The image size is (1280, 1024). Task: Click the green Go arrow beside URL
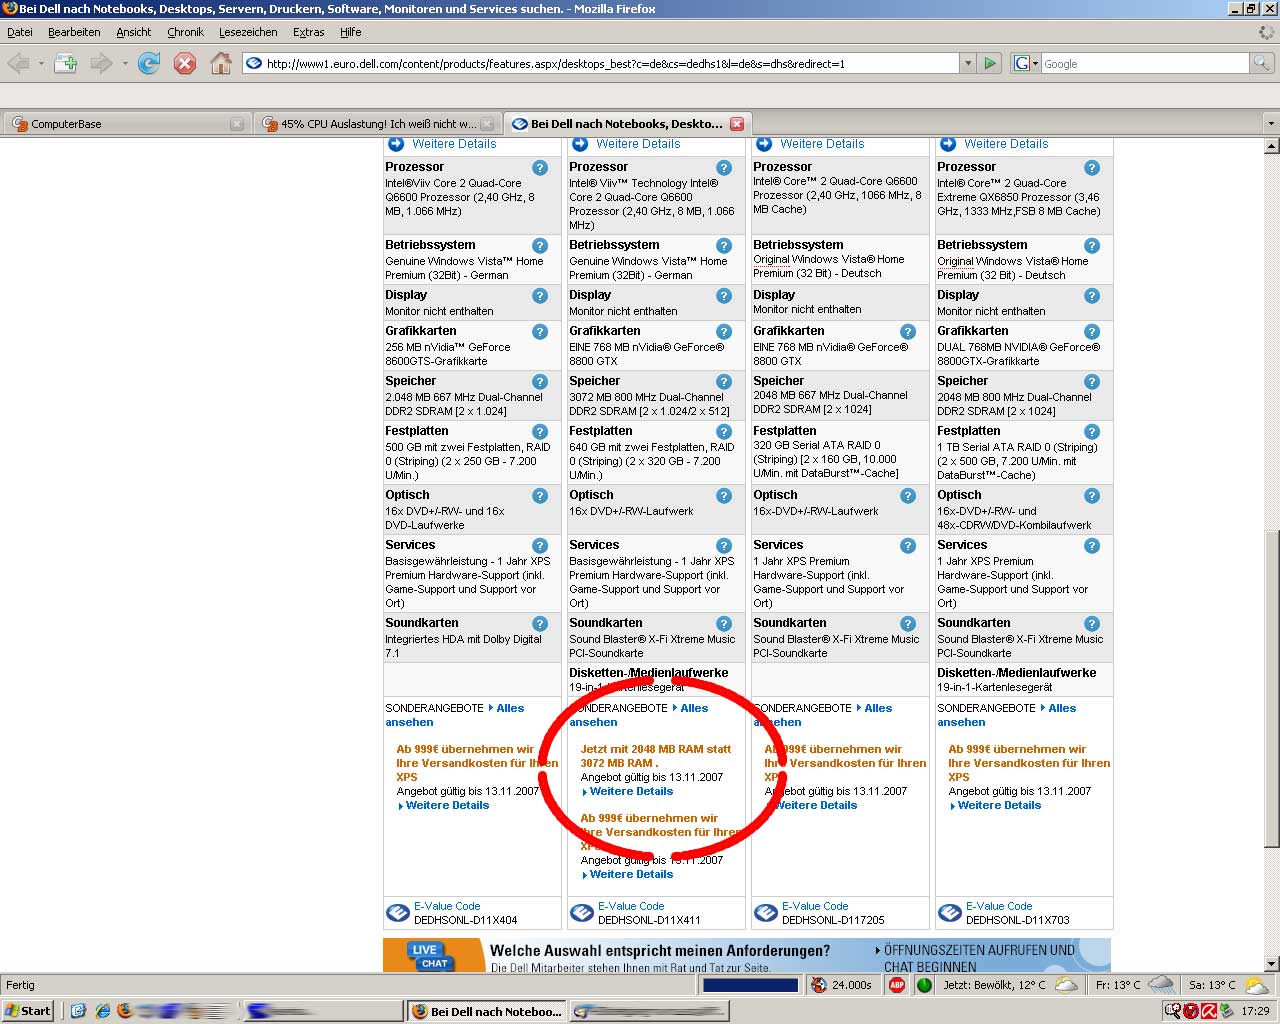990,63
